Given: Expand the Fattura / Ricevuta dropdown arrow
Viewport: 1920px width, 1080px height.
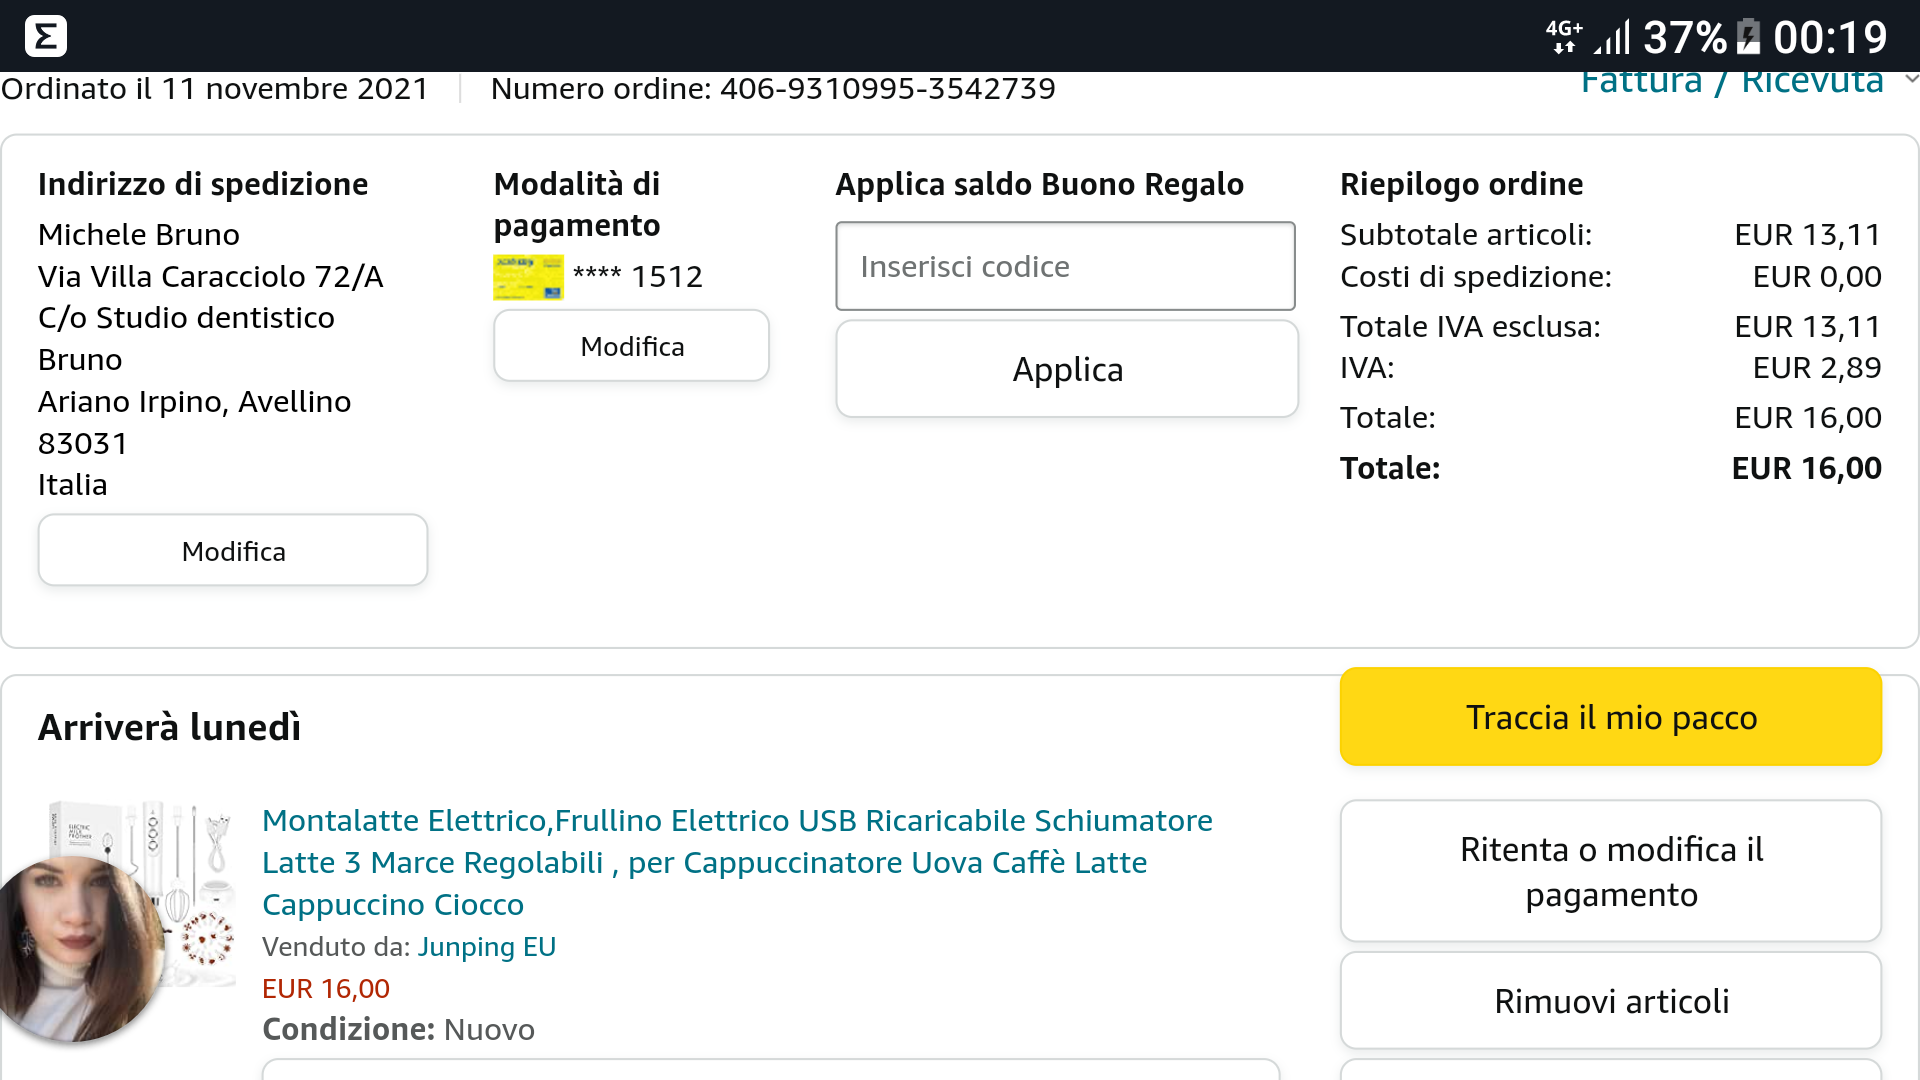Looking at the screenshot, I should 1911,79.
